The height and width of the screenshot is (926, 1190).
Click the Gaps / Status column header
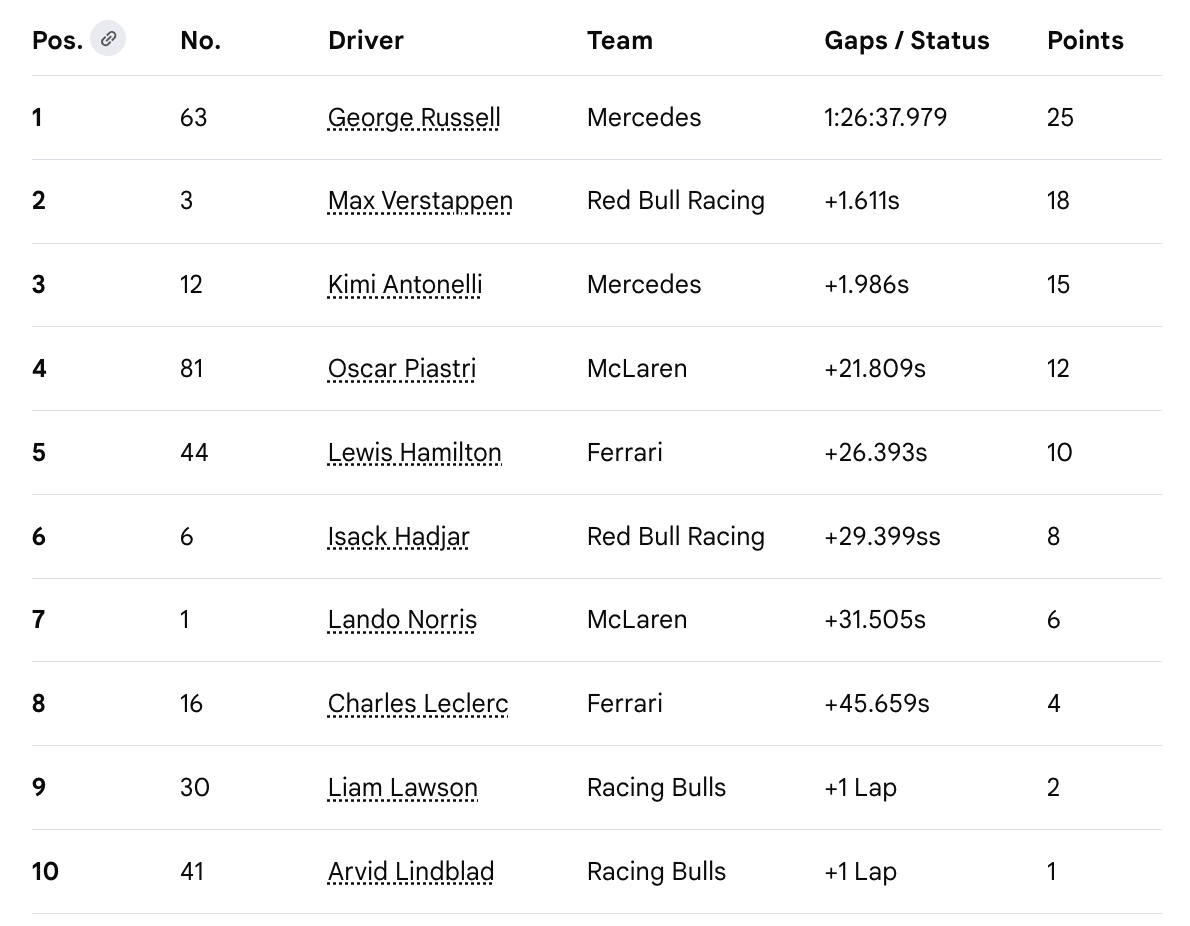click(x=907, y=40)
